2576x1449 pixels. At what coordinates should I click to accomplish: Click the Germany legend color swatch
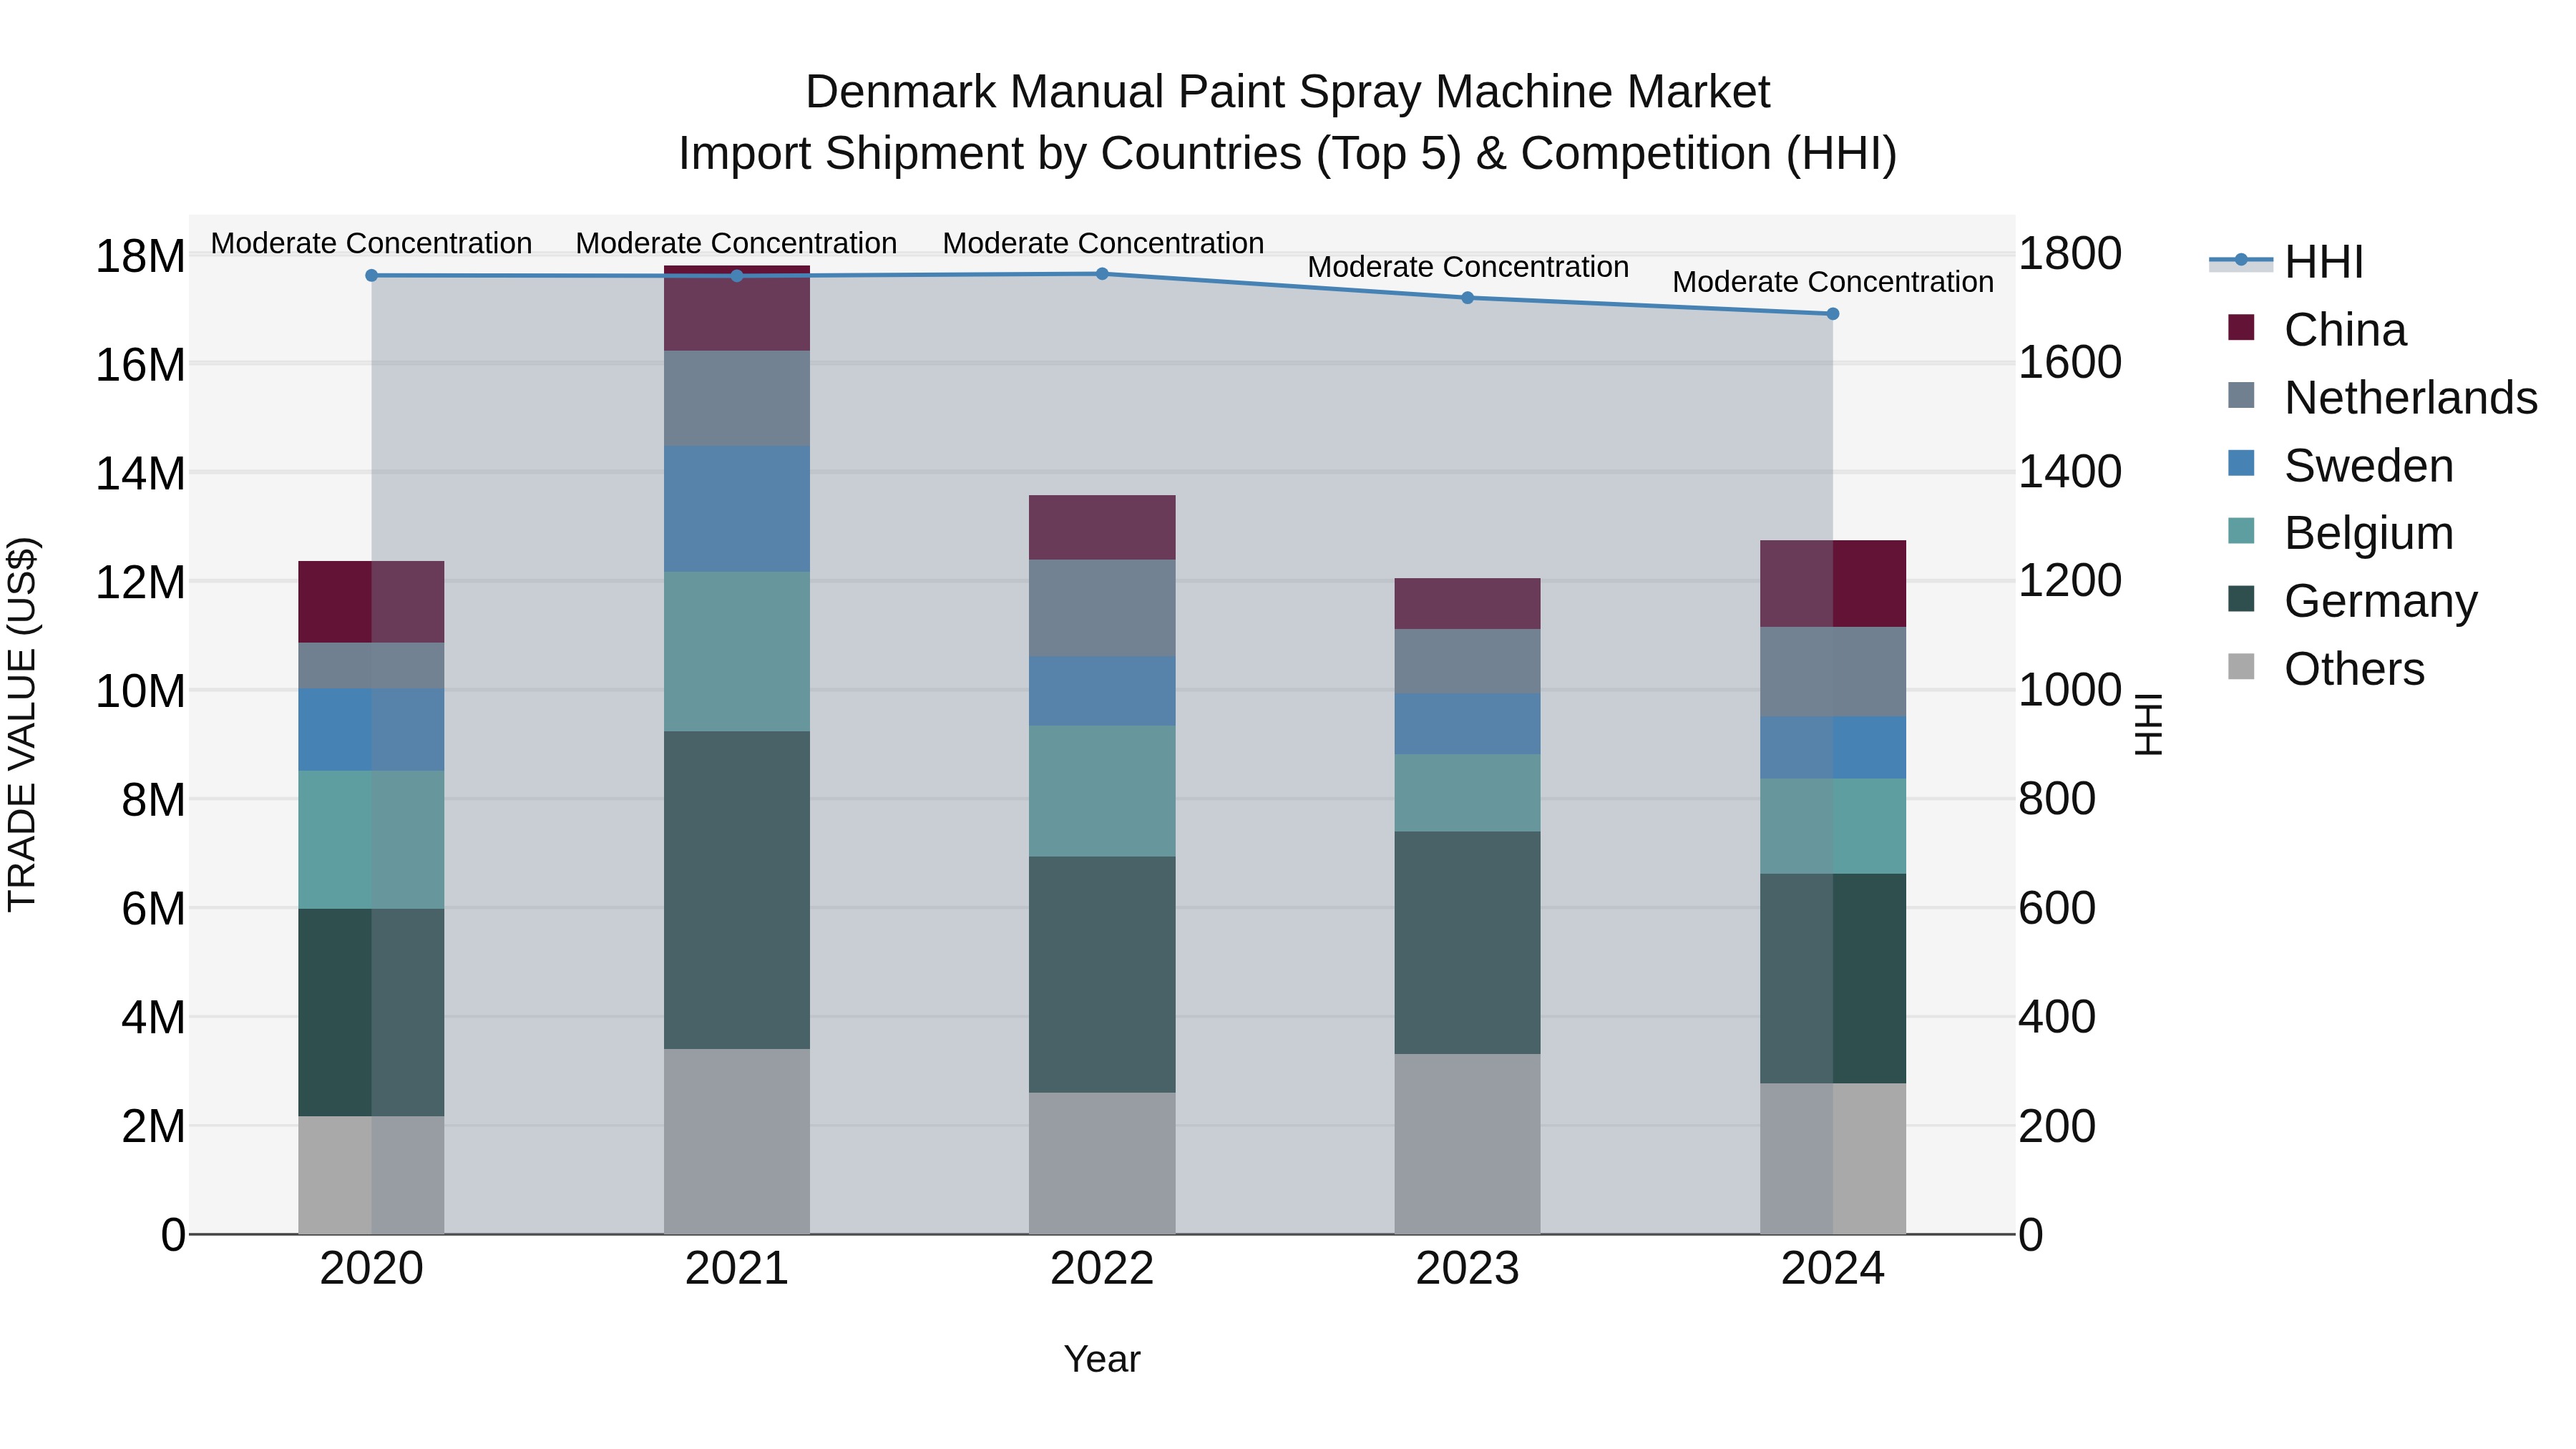[x=2241, y=598]
